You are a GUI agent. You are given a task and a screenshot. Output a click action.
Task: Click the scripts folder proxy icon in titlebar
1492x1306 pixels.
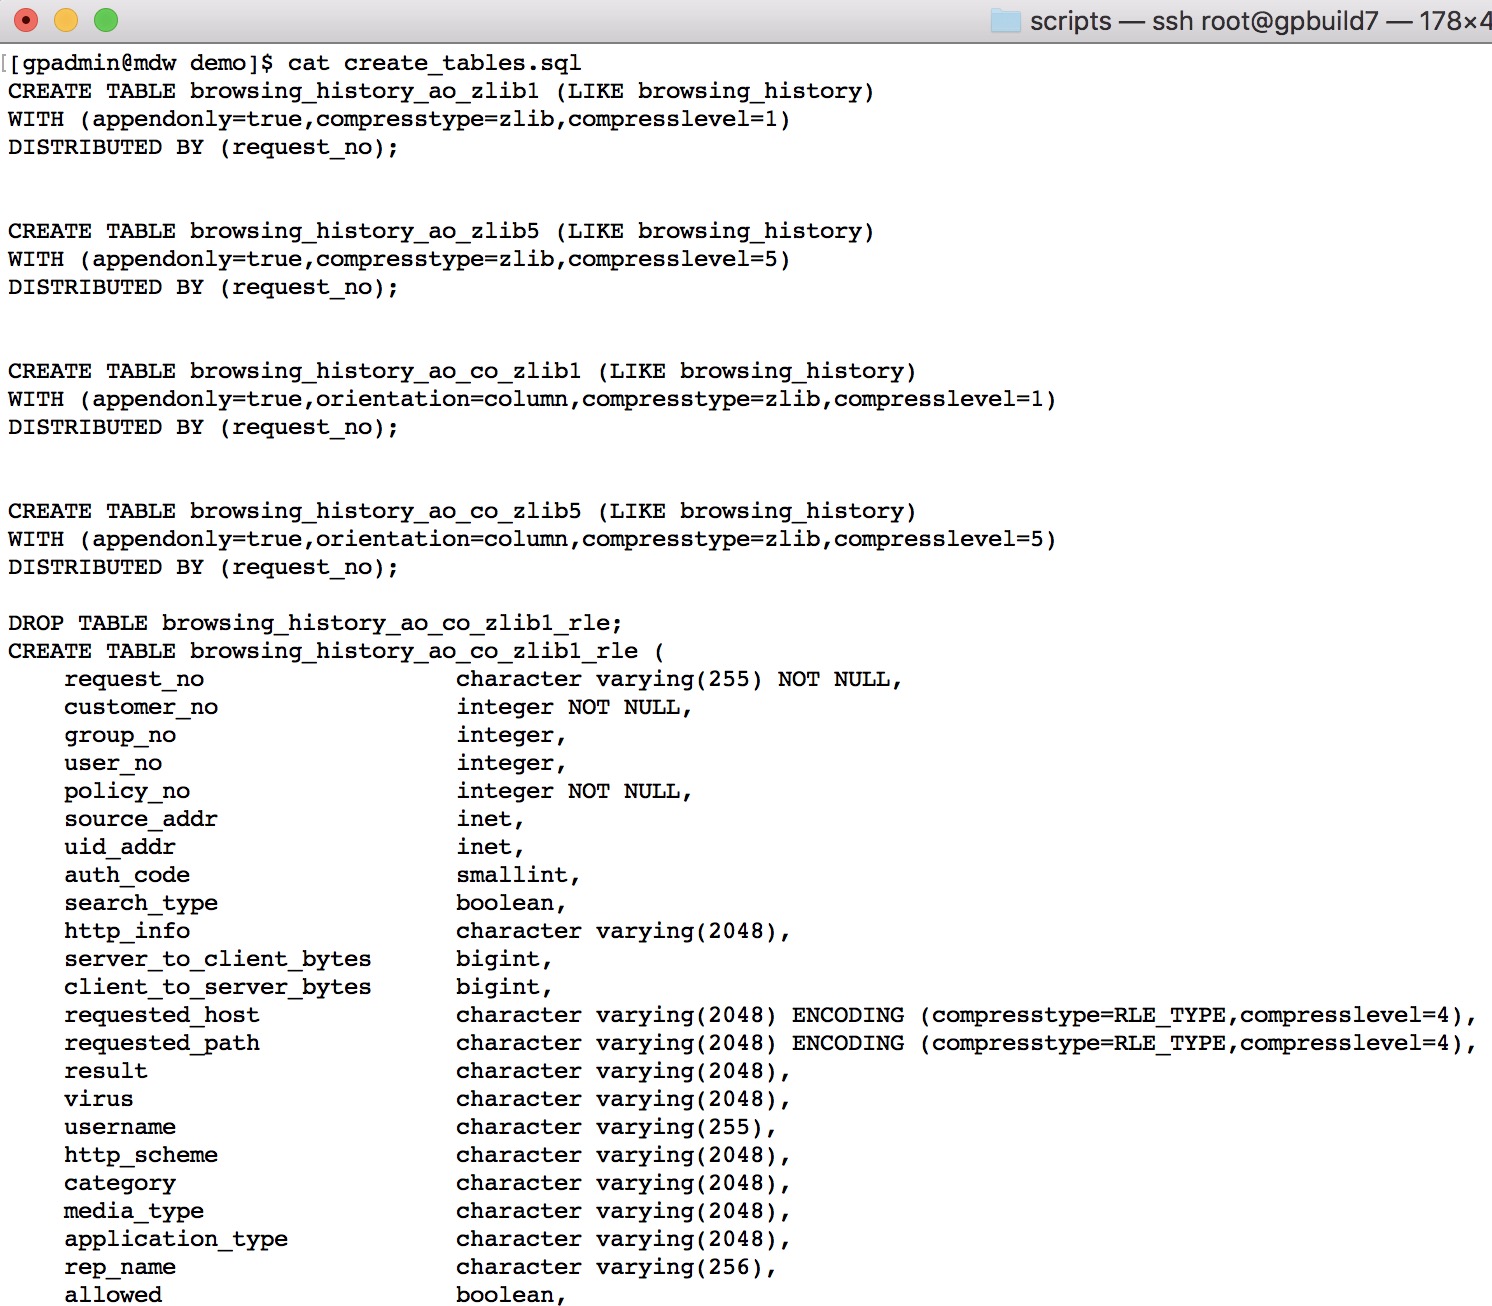tap(1003, 20)
